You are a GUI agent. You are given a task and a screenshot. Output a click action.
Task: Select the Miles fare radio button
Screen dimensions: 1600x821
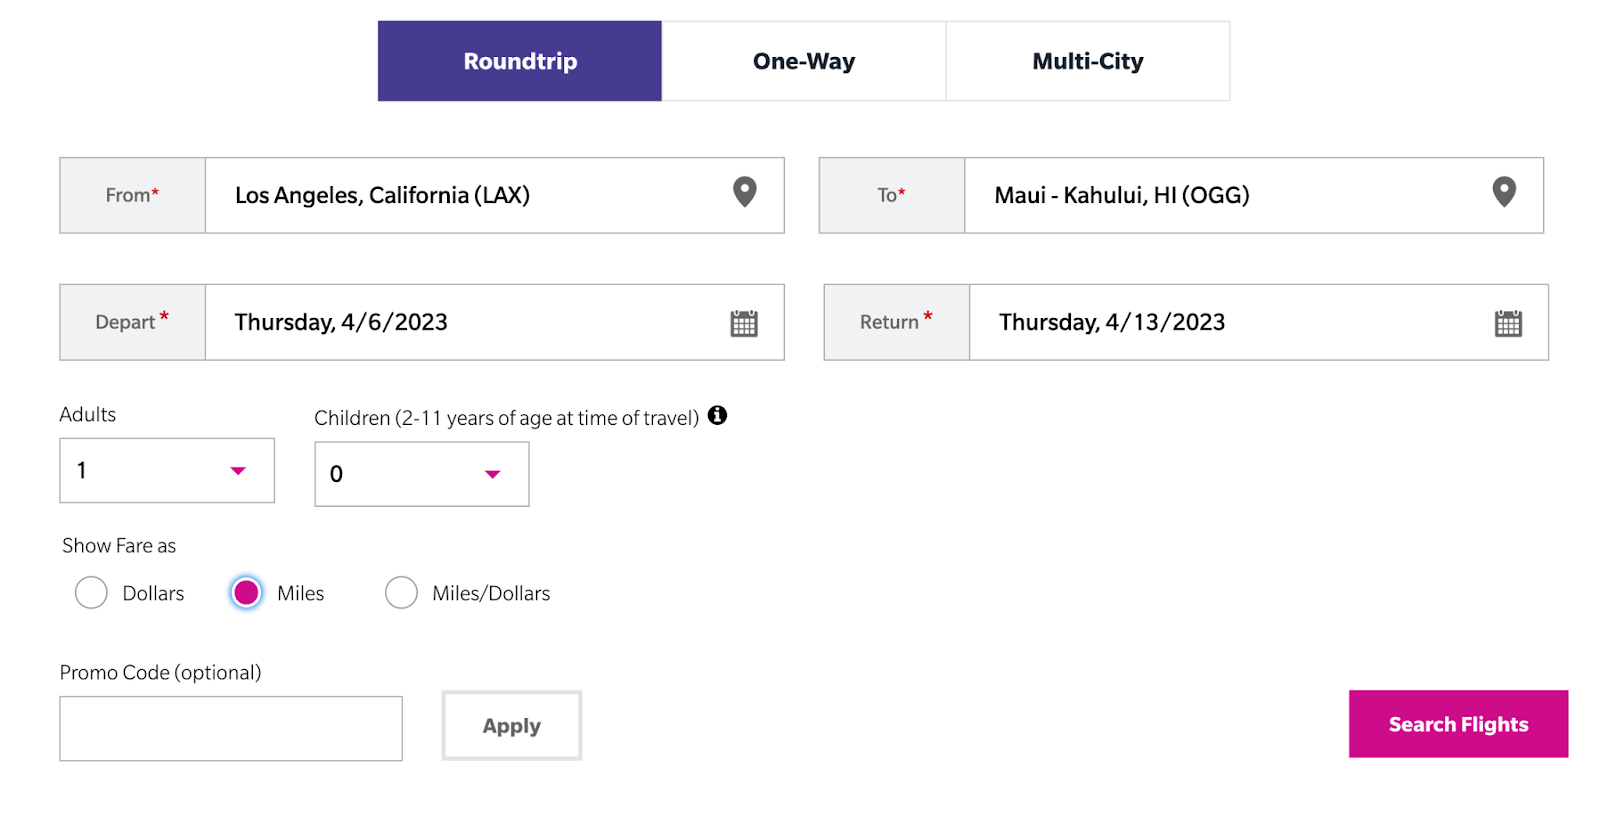(246, 592)
